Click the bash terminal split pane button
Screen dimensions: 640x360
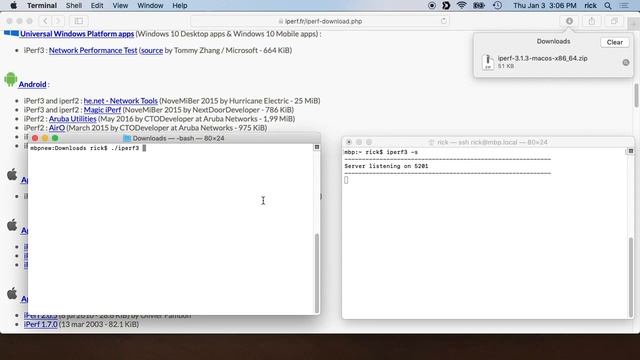pyautogui.click(x=316, y=147)
